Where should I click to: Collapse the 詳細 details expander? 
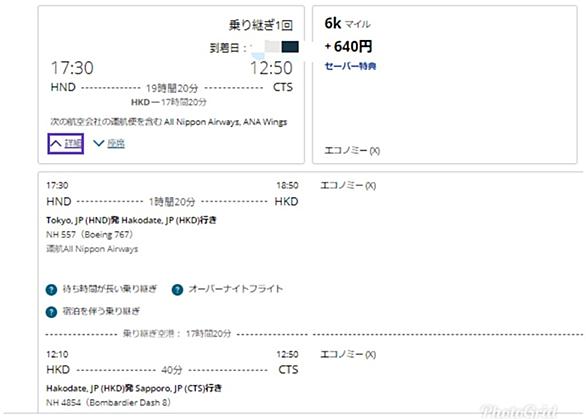click(65, 144)
